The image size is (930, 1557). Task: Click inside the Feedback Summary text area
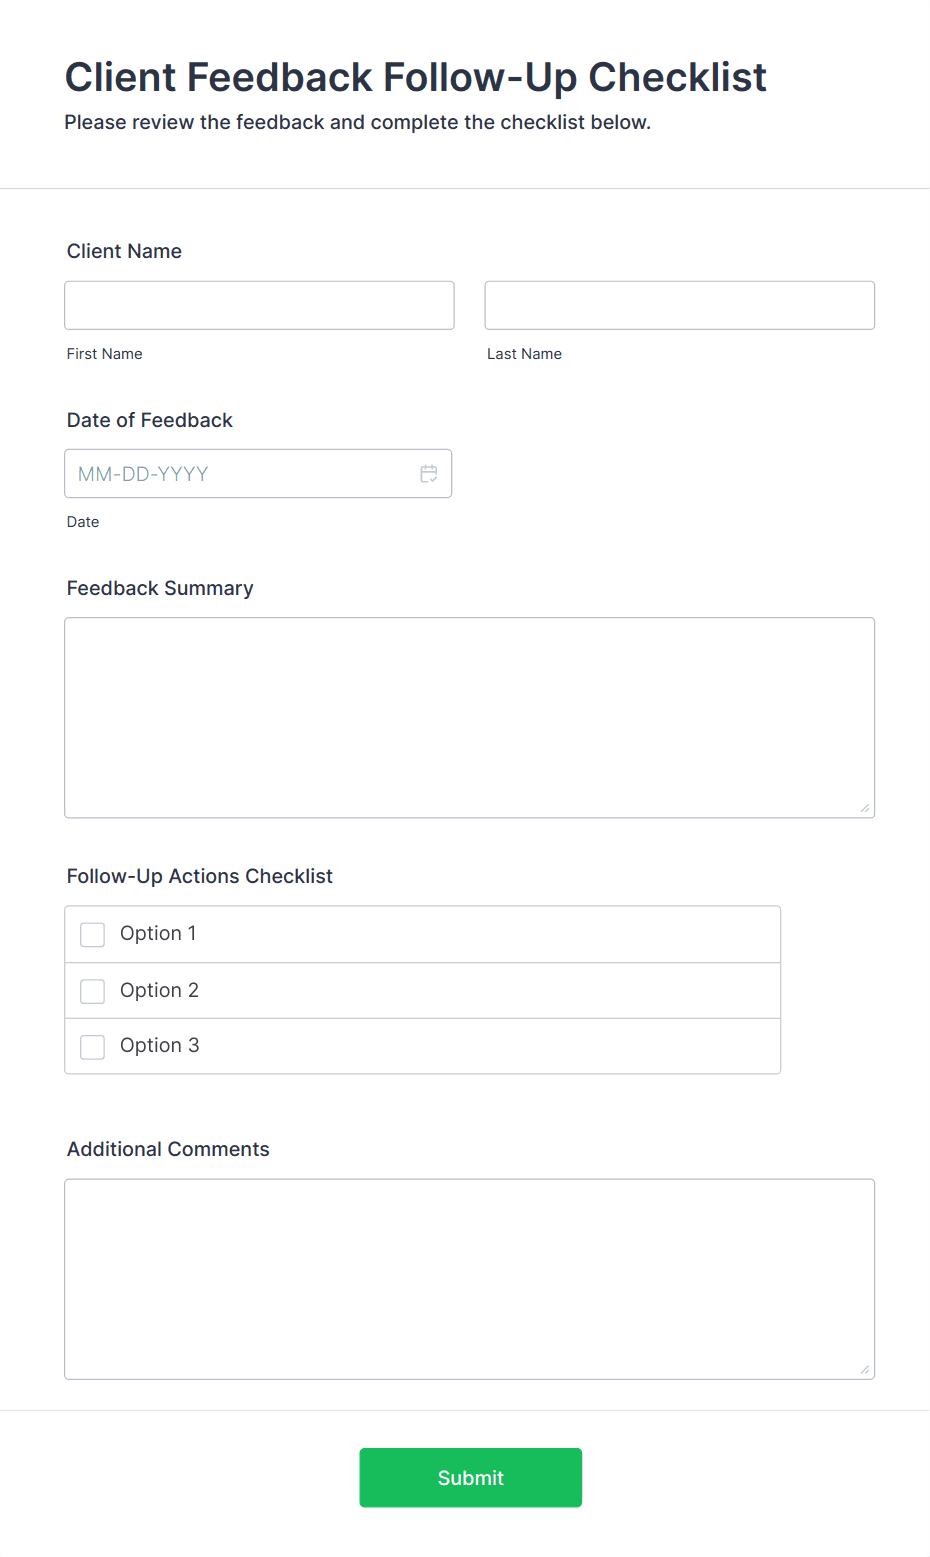tap(469, 717)
